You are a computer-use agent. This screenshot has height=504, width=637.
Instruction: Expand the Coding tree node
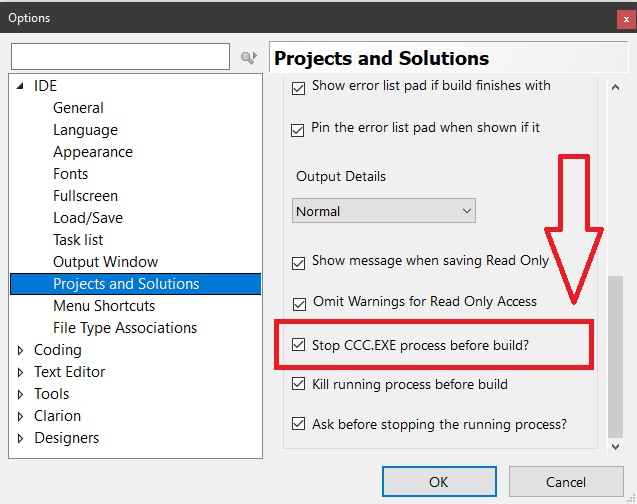[x=20, y=351]
